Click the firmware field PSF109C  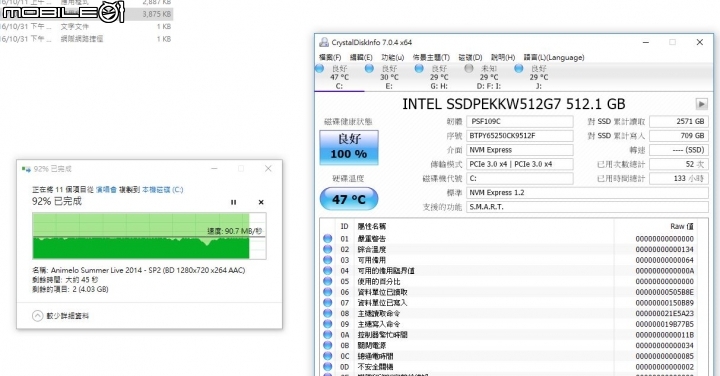(520, 122)
